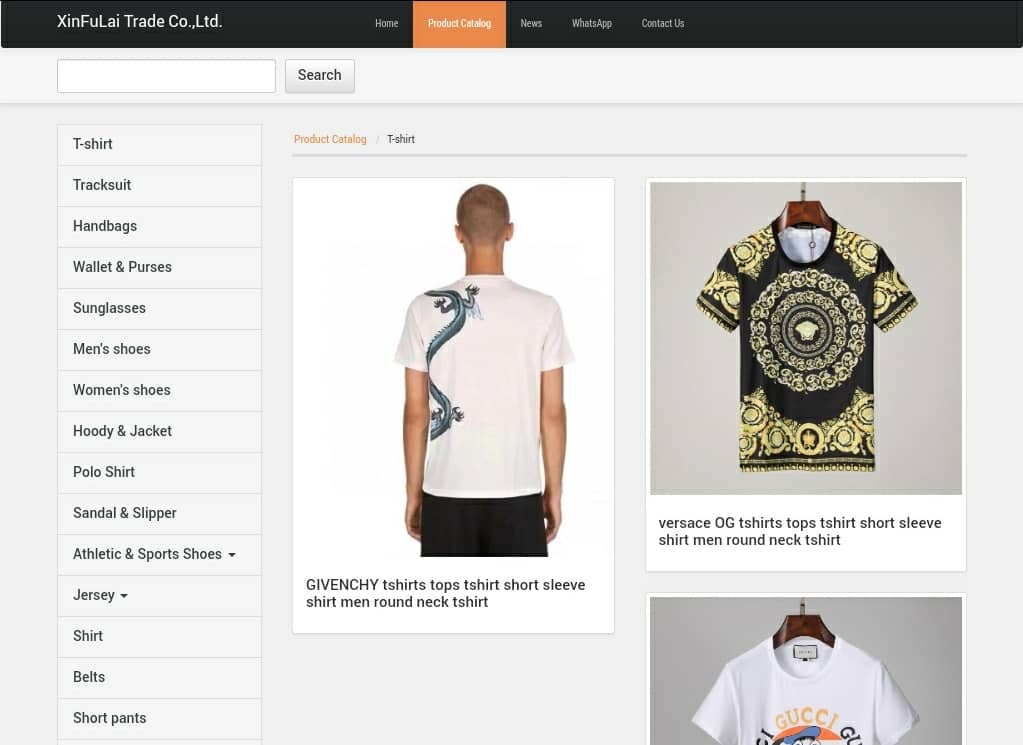Select the Product Catalog nav tab
1023x745 pixels.
point(459,23)
